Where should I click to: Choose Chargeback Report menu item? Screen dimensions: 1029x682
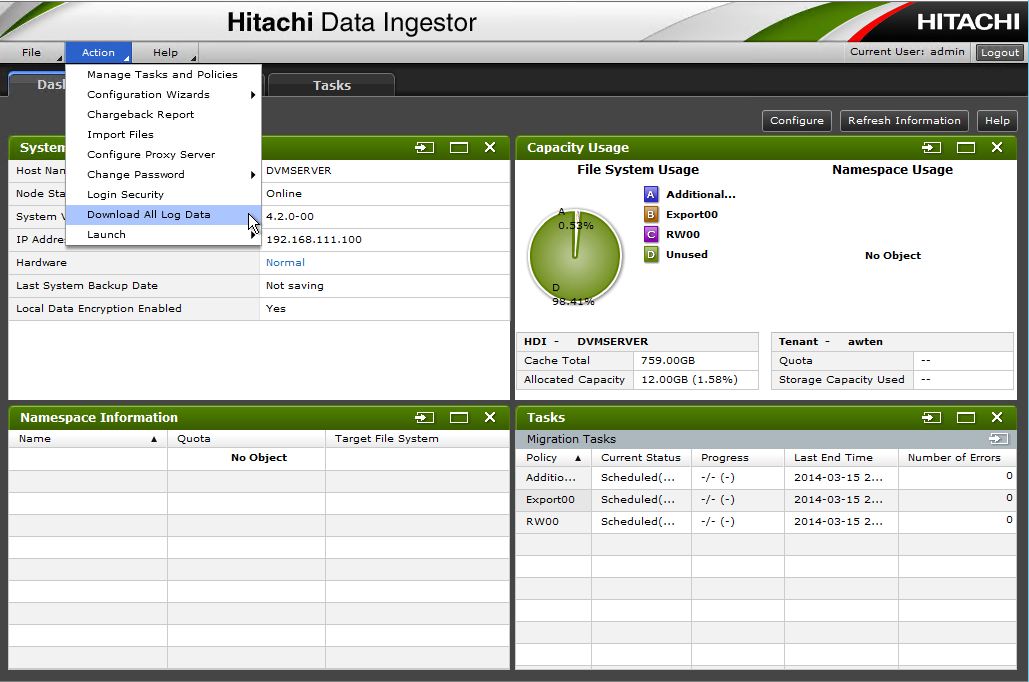pos(163,115)
